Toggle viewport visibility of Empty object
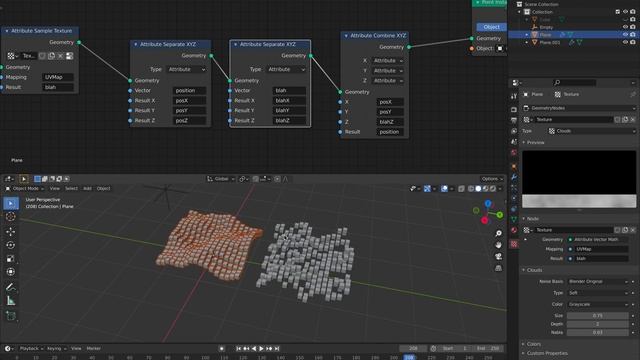640x360 pixels. pyautogui.click(x=625, y=27)
